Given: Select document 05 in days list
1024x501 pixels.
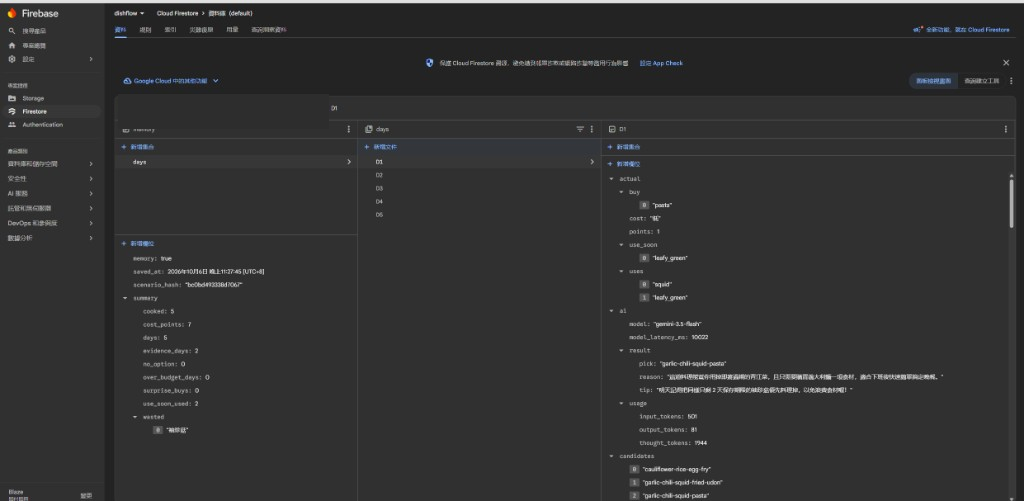Looking at the screenshot, I should 479,215.
